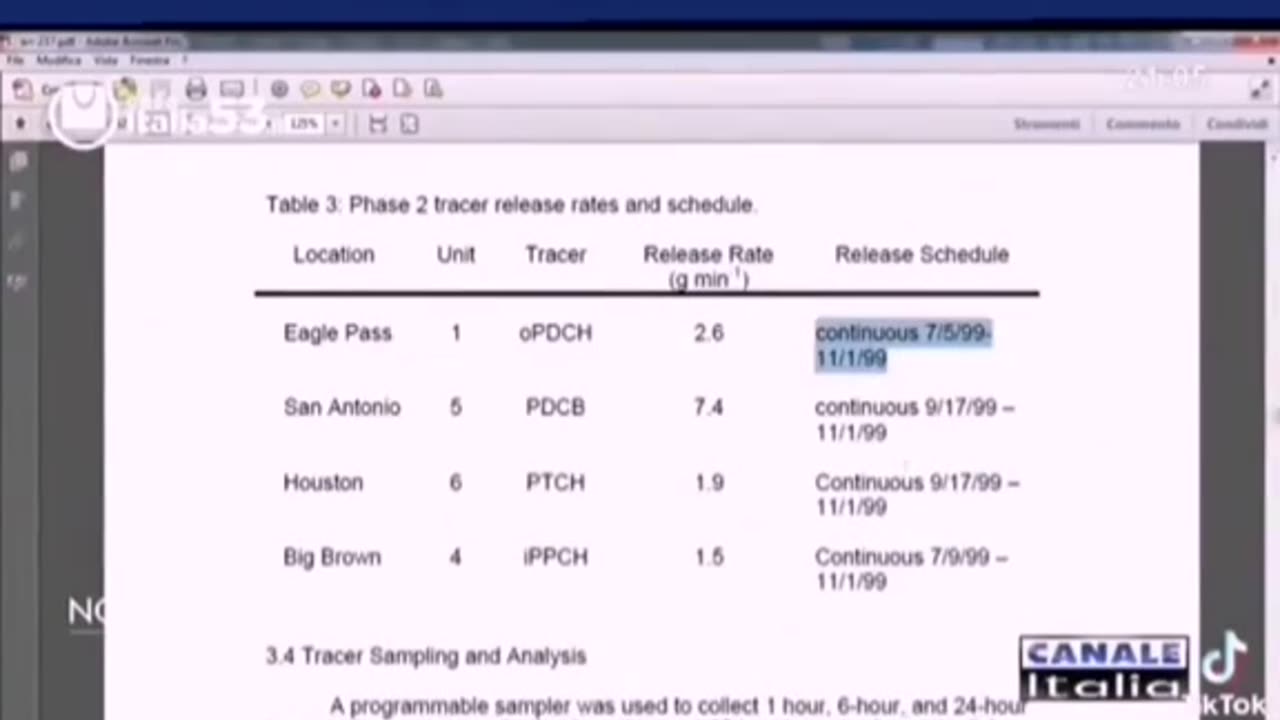Click the 'Houston' location cell

point(323,482)
